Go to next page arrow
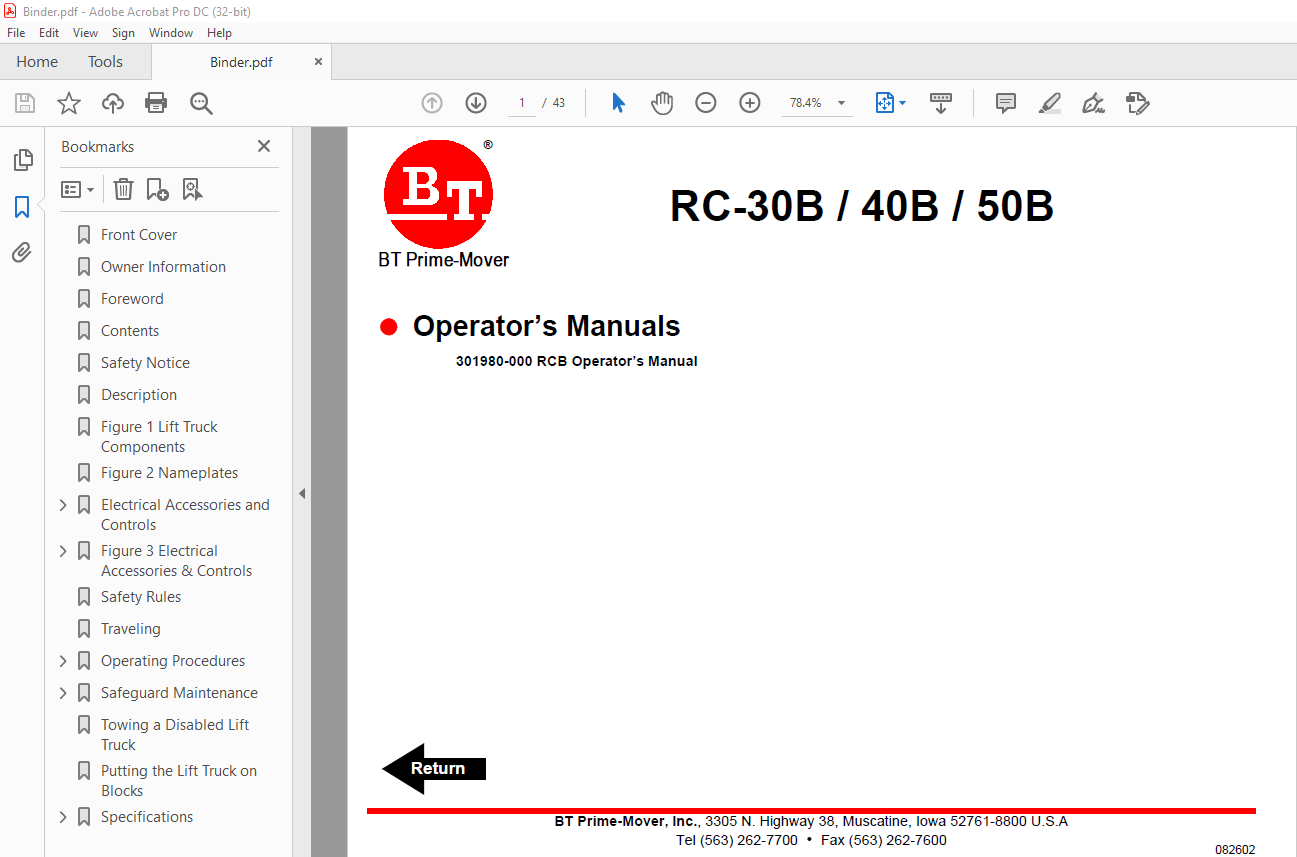This screenshot has width=1297, height=857. 476,103
